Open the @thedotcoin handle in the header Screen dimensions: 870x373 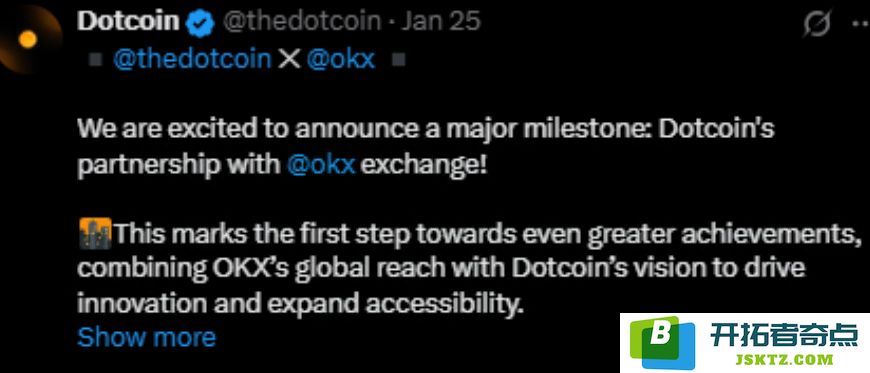click(302, 22)
